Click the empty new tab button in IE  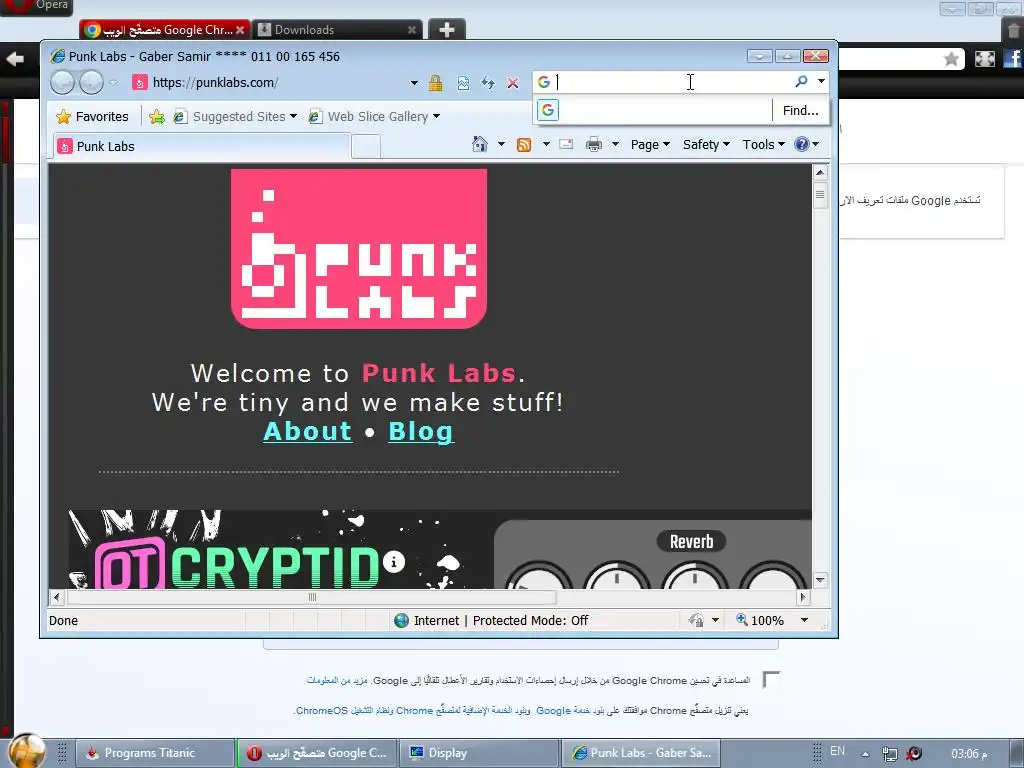tap(366, 146)
